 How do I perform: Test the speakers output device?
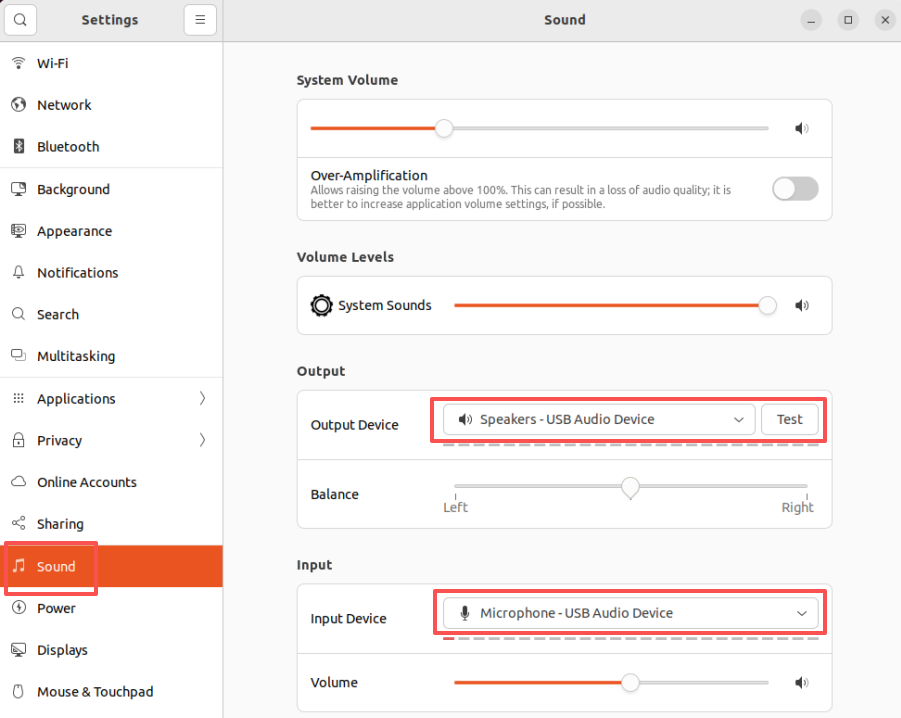(x=790, y=419)
